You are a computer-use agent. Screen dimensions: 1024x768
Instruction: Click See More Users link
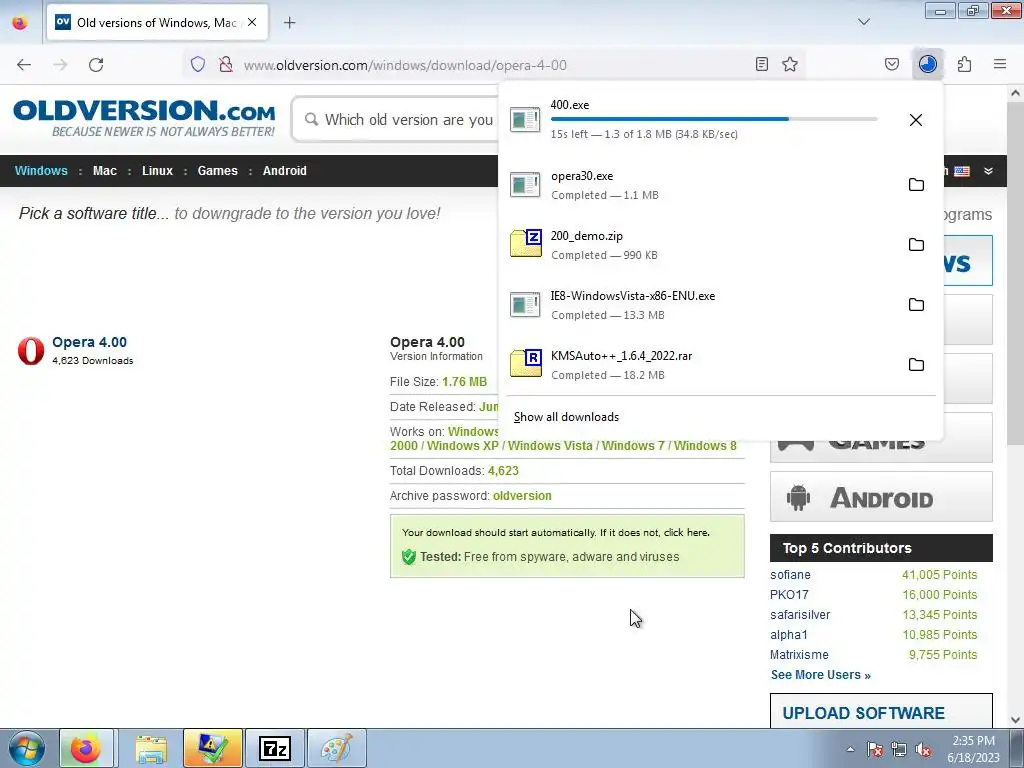point(820,675)
